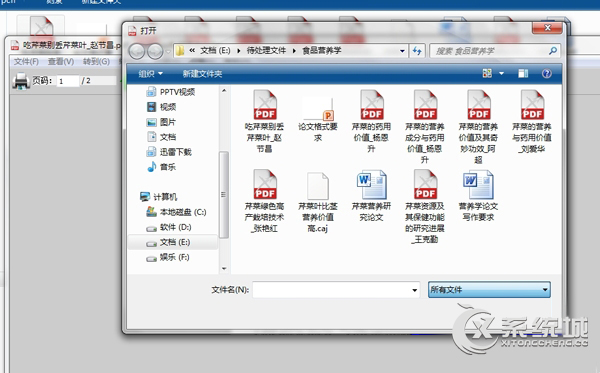Select drive 软件 (D:)

pos(169,227)
